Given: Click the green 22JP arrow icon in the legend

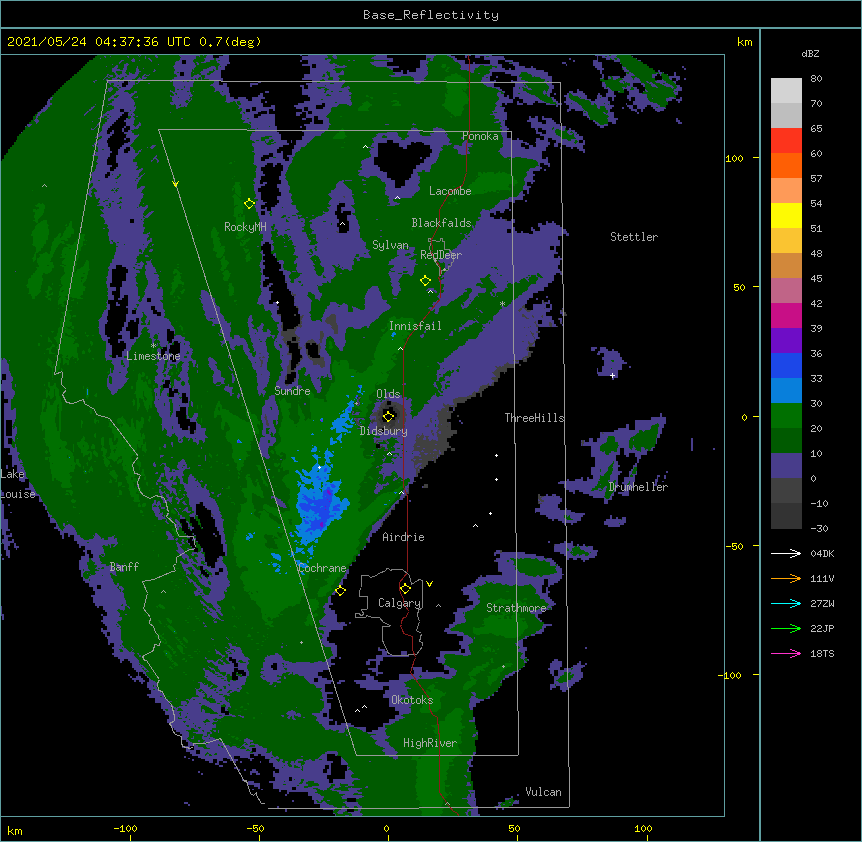Looking at the screenshot, I should pos(786,628).
